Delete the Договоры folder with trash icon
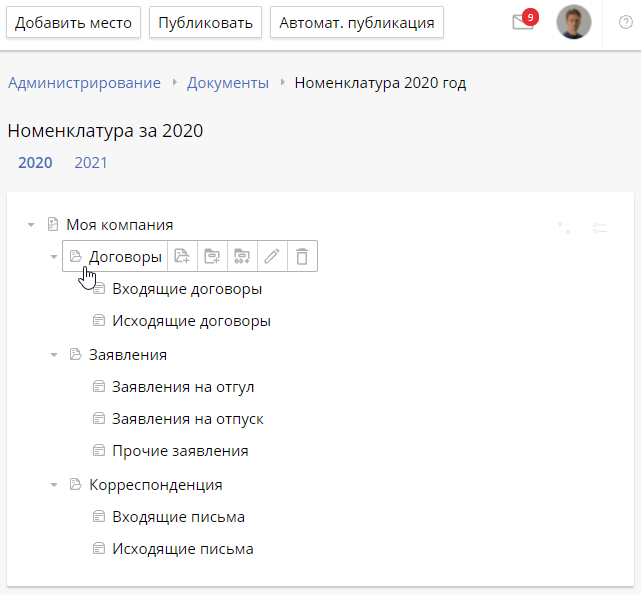 pyautogui.click(x=301, y=257)
